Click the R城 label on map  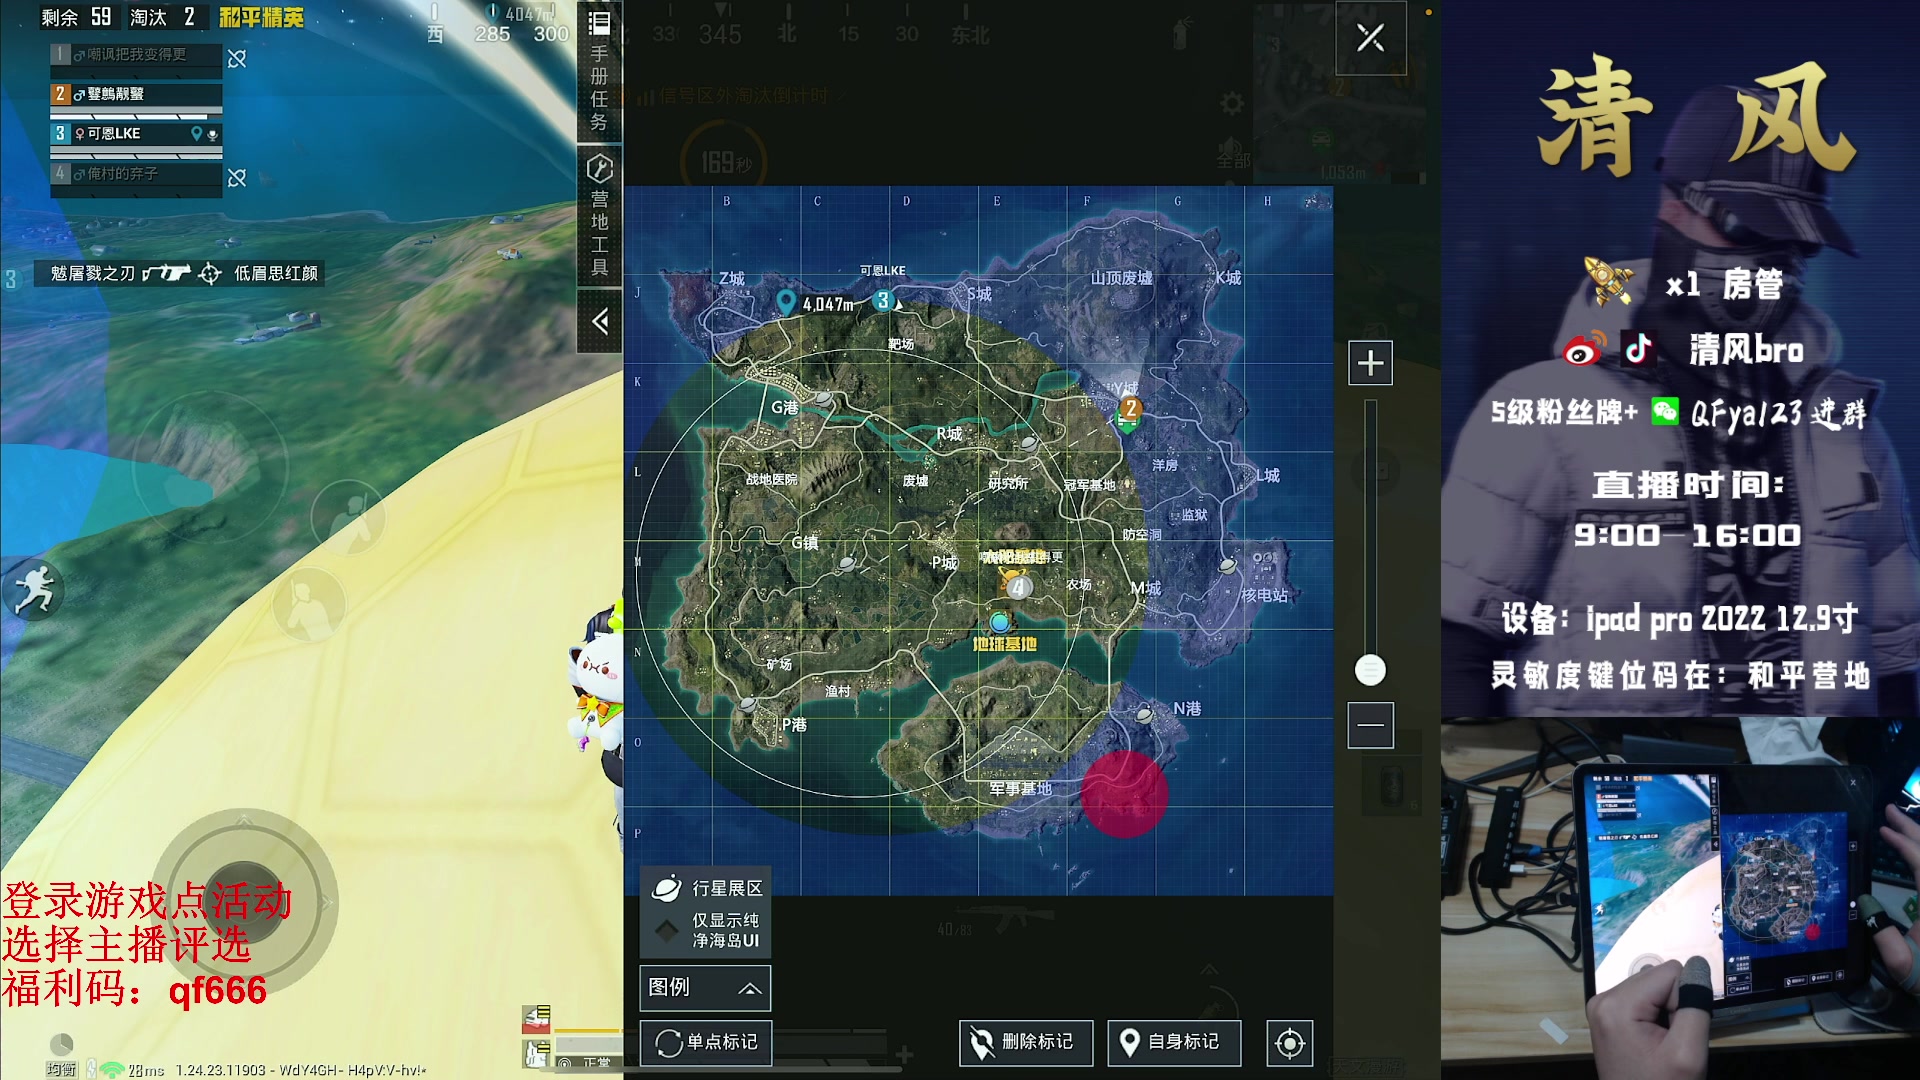(x=949, y=433)
